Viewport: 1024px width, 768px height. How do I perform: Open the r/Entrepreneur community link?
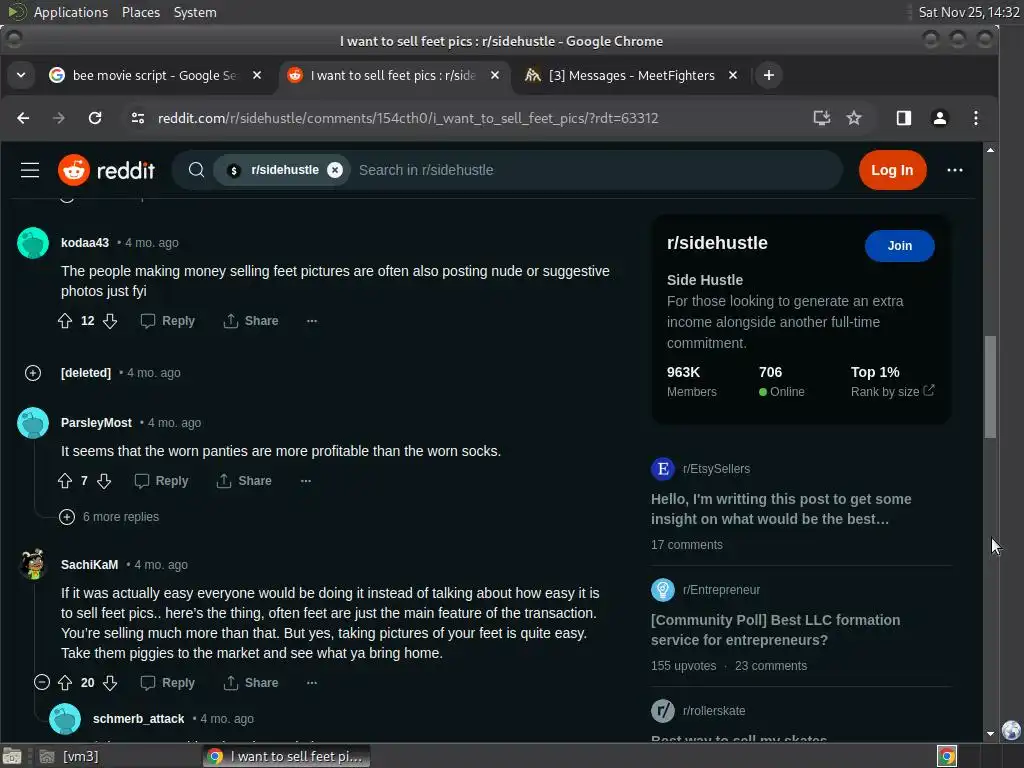tap(722, 590)
